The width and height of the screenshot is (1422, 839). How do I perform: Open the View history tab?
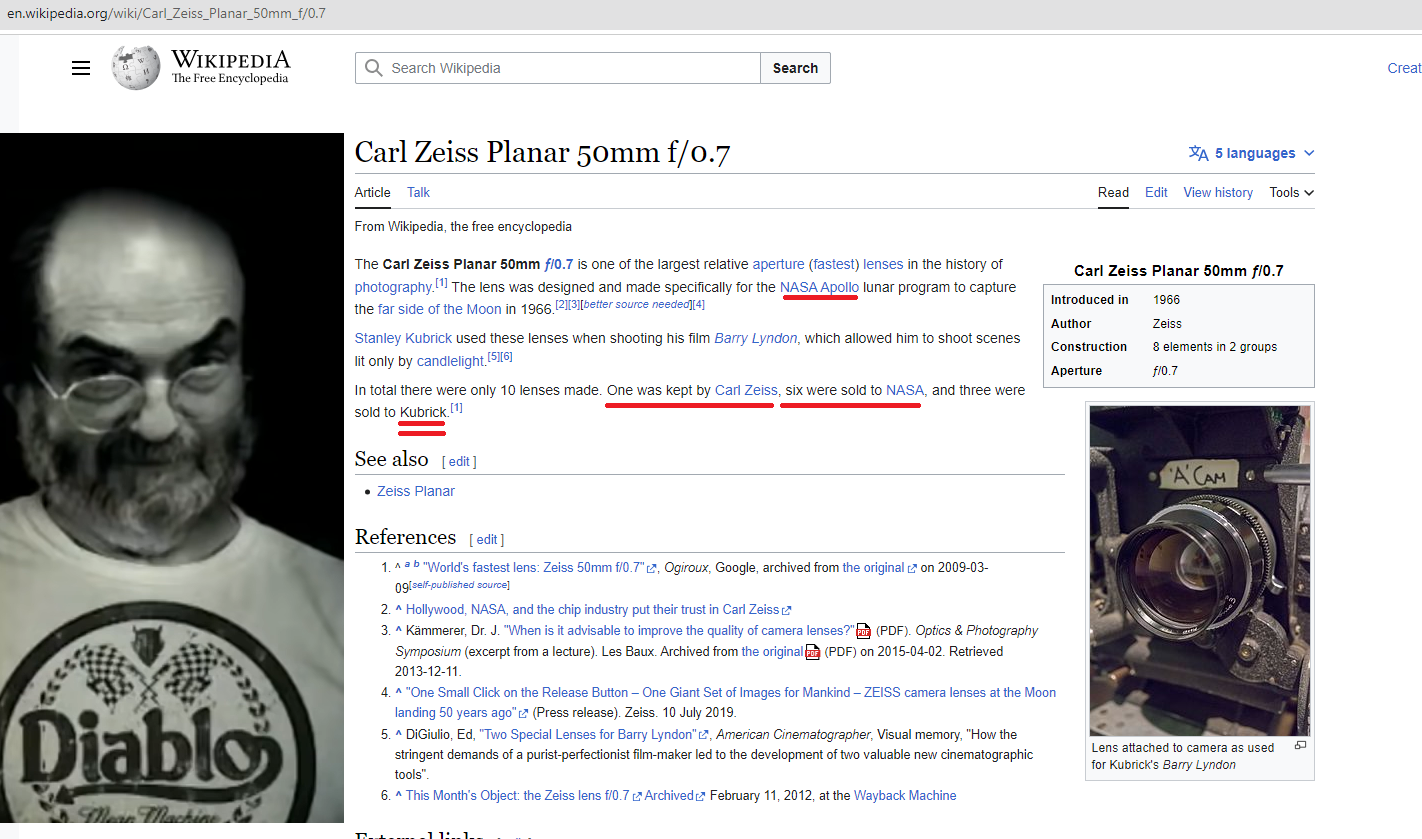[x=1218, y=192]
